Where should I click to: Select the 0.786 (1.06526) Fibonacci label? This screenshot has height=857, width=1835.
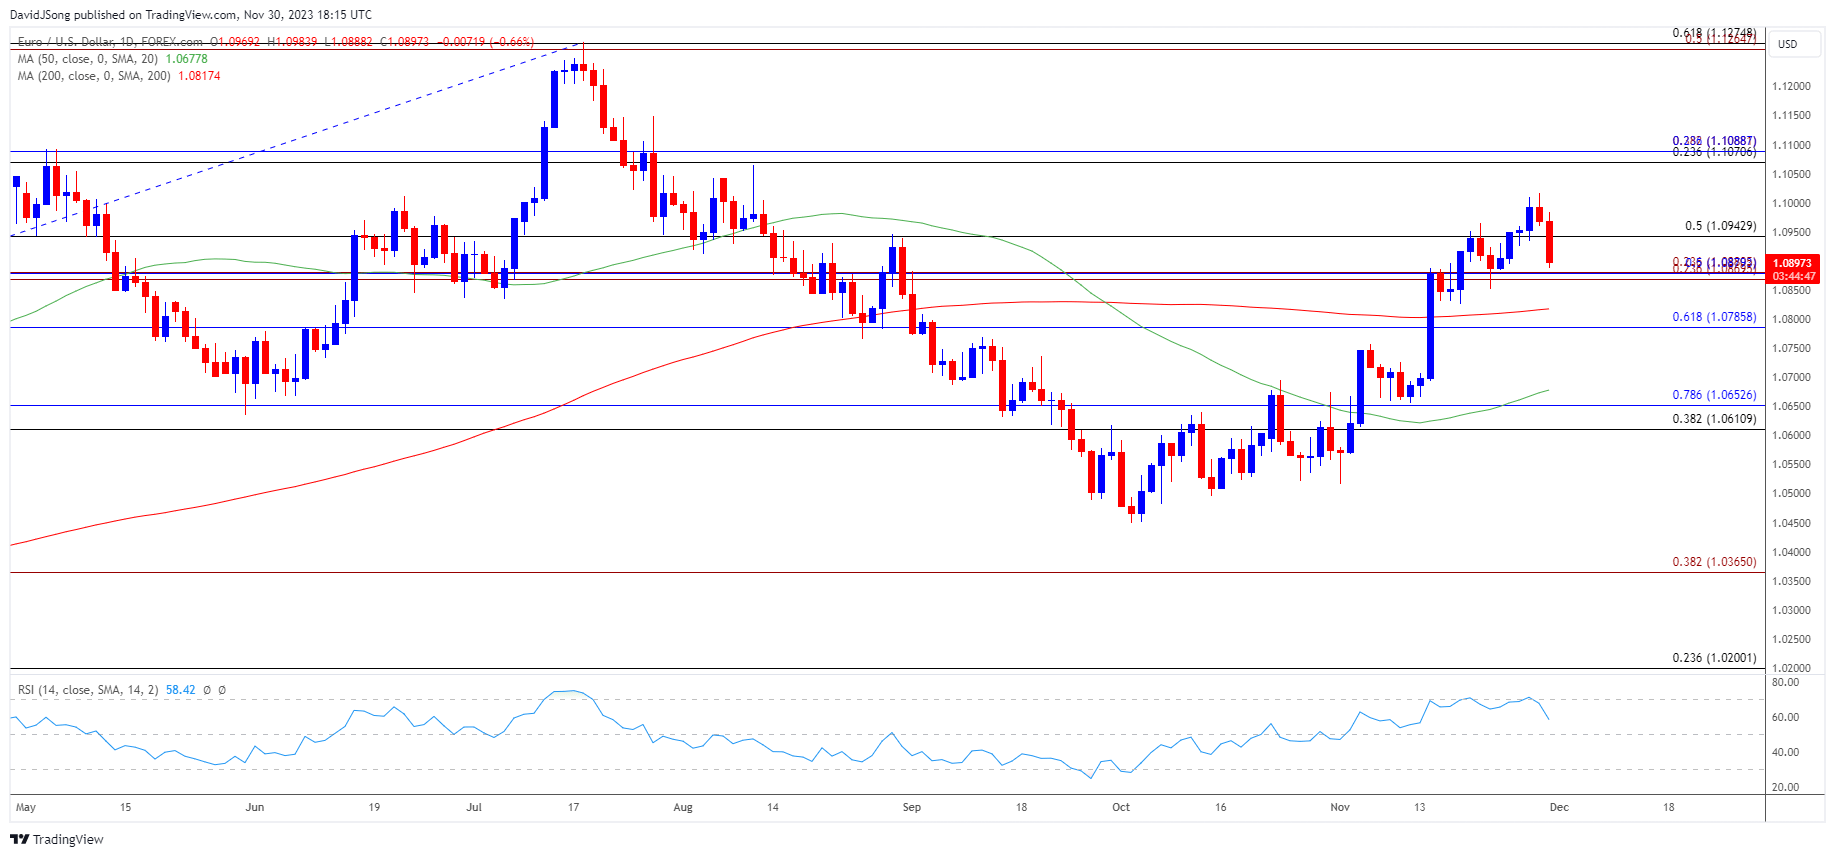tap(1714, 395)
